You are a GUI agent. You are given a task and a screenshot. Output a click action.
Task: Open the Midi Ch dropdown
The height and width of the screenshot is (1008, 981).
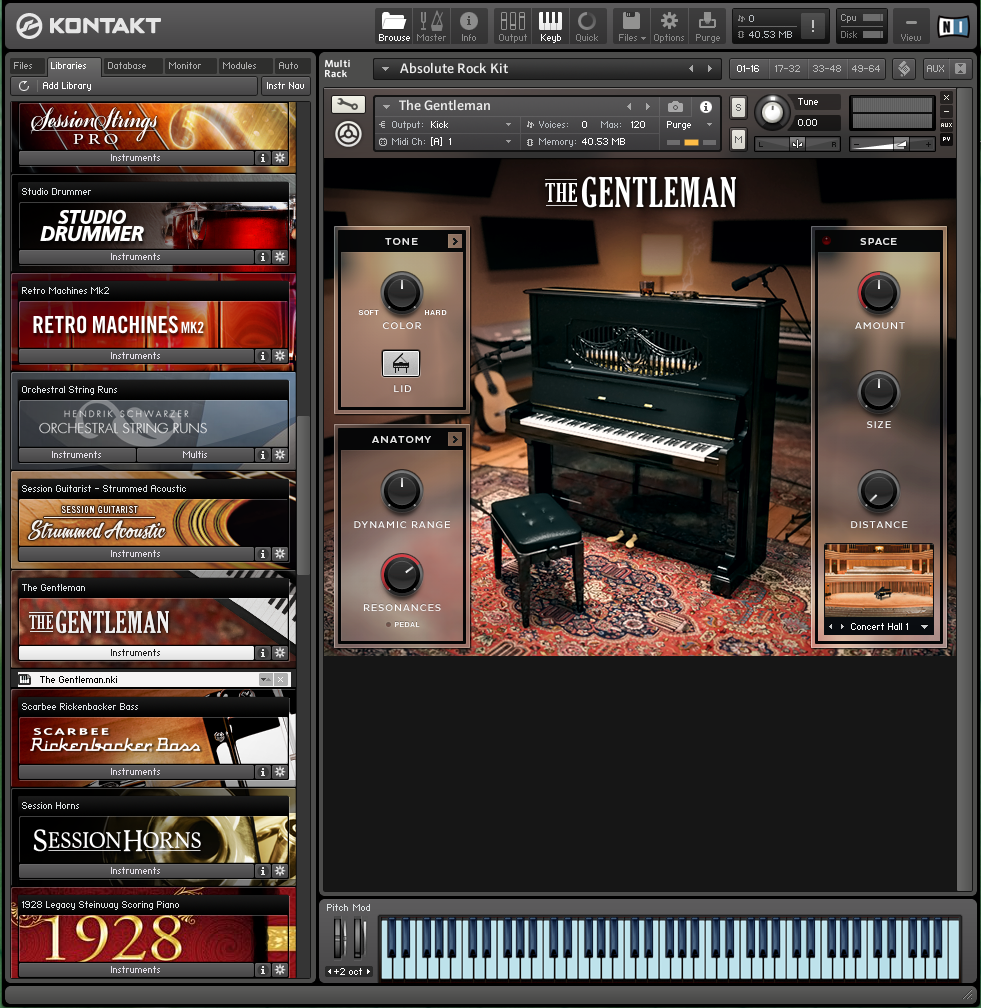pyautogui.click(x=508, y=142)
